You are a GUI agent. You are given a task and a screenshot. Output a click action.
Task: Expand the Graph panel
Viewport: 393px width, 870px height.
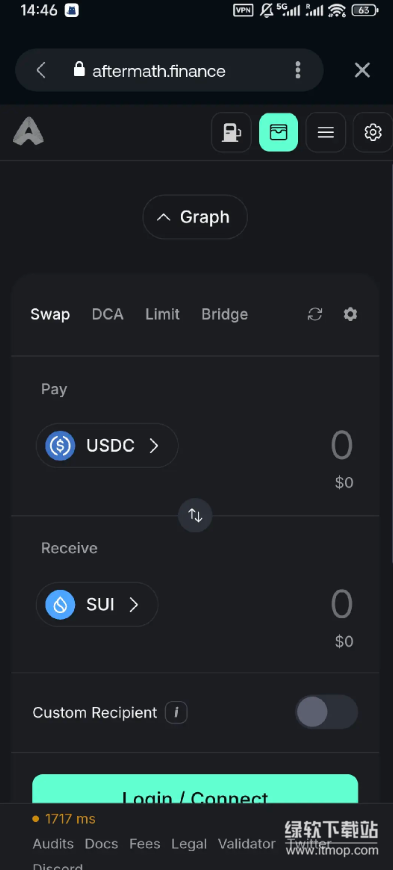pos(195,217)
